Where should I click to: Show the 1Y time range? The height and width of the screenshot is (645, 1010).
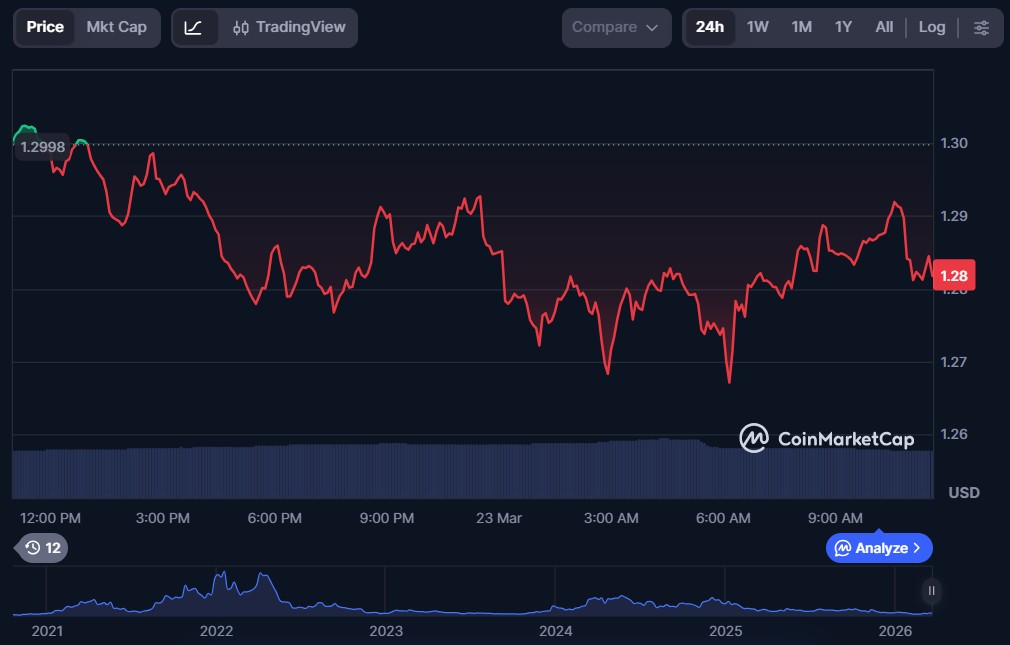coord(843,27)
